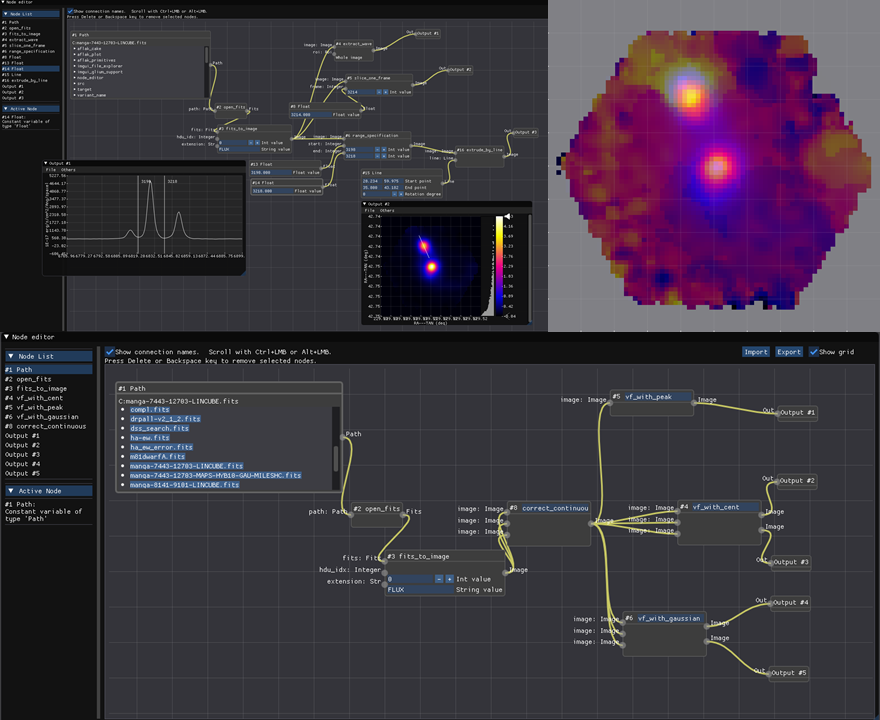
Task: Click the Fits output pin of open_fits in lower editor
Action: [402, 512]
